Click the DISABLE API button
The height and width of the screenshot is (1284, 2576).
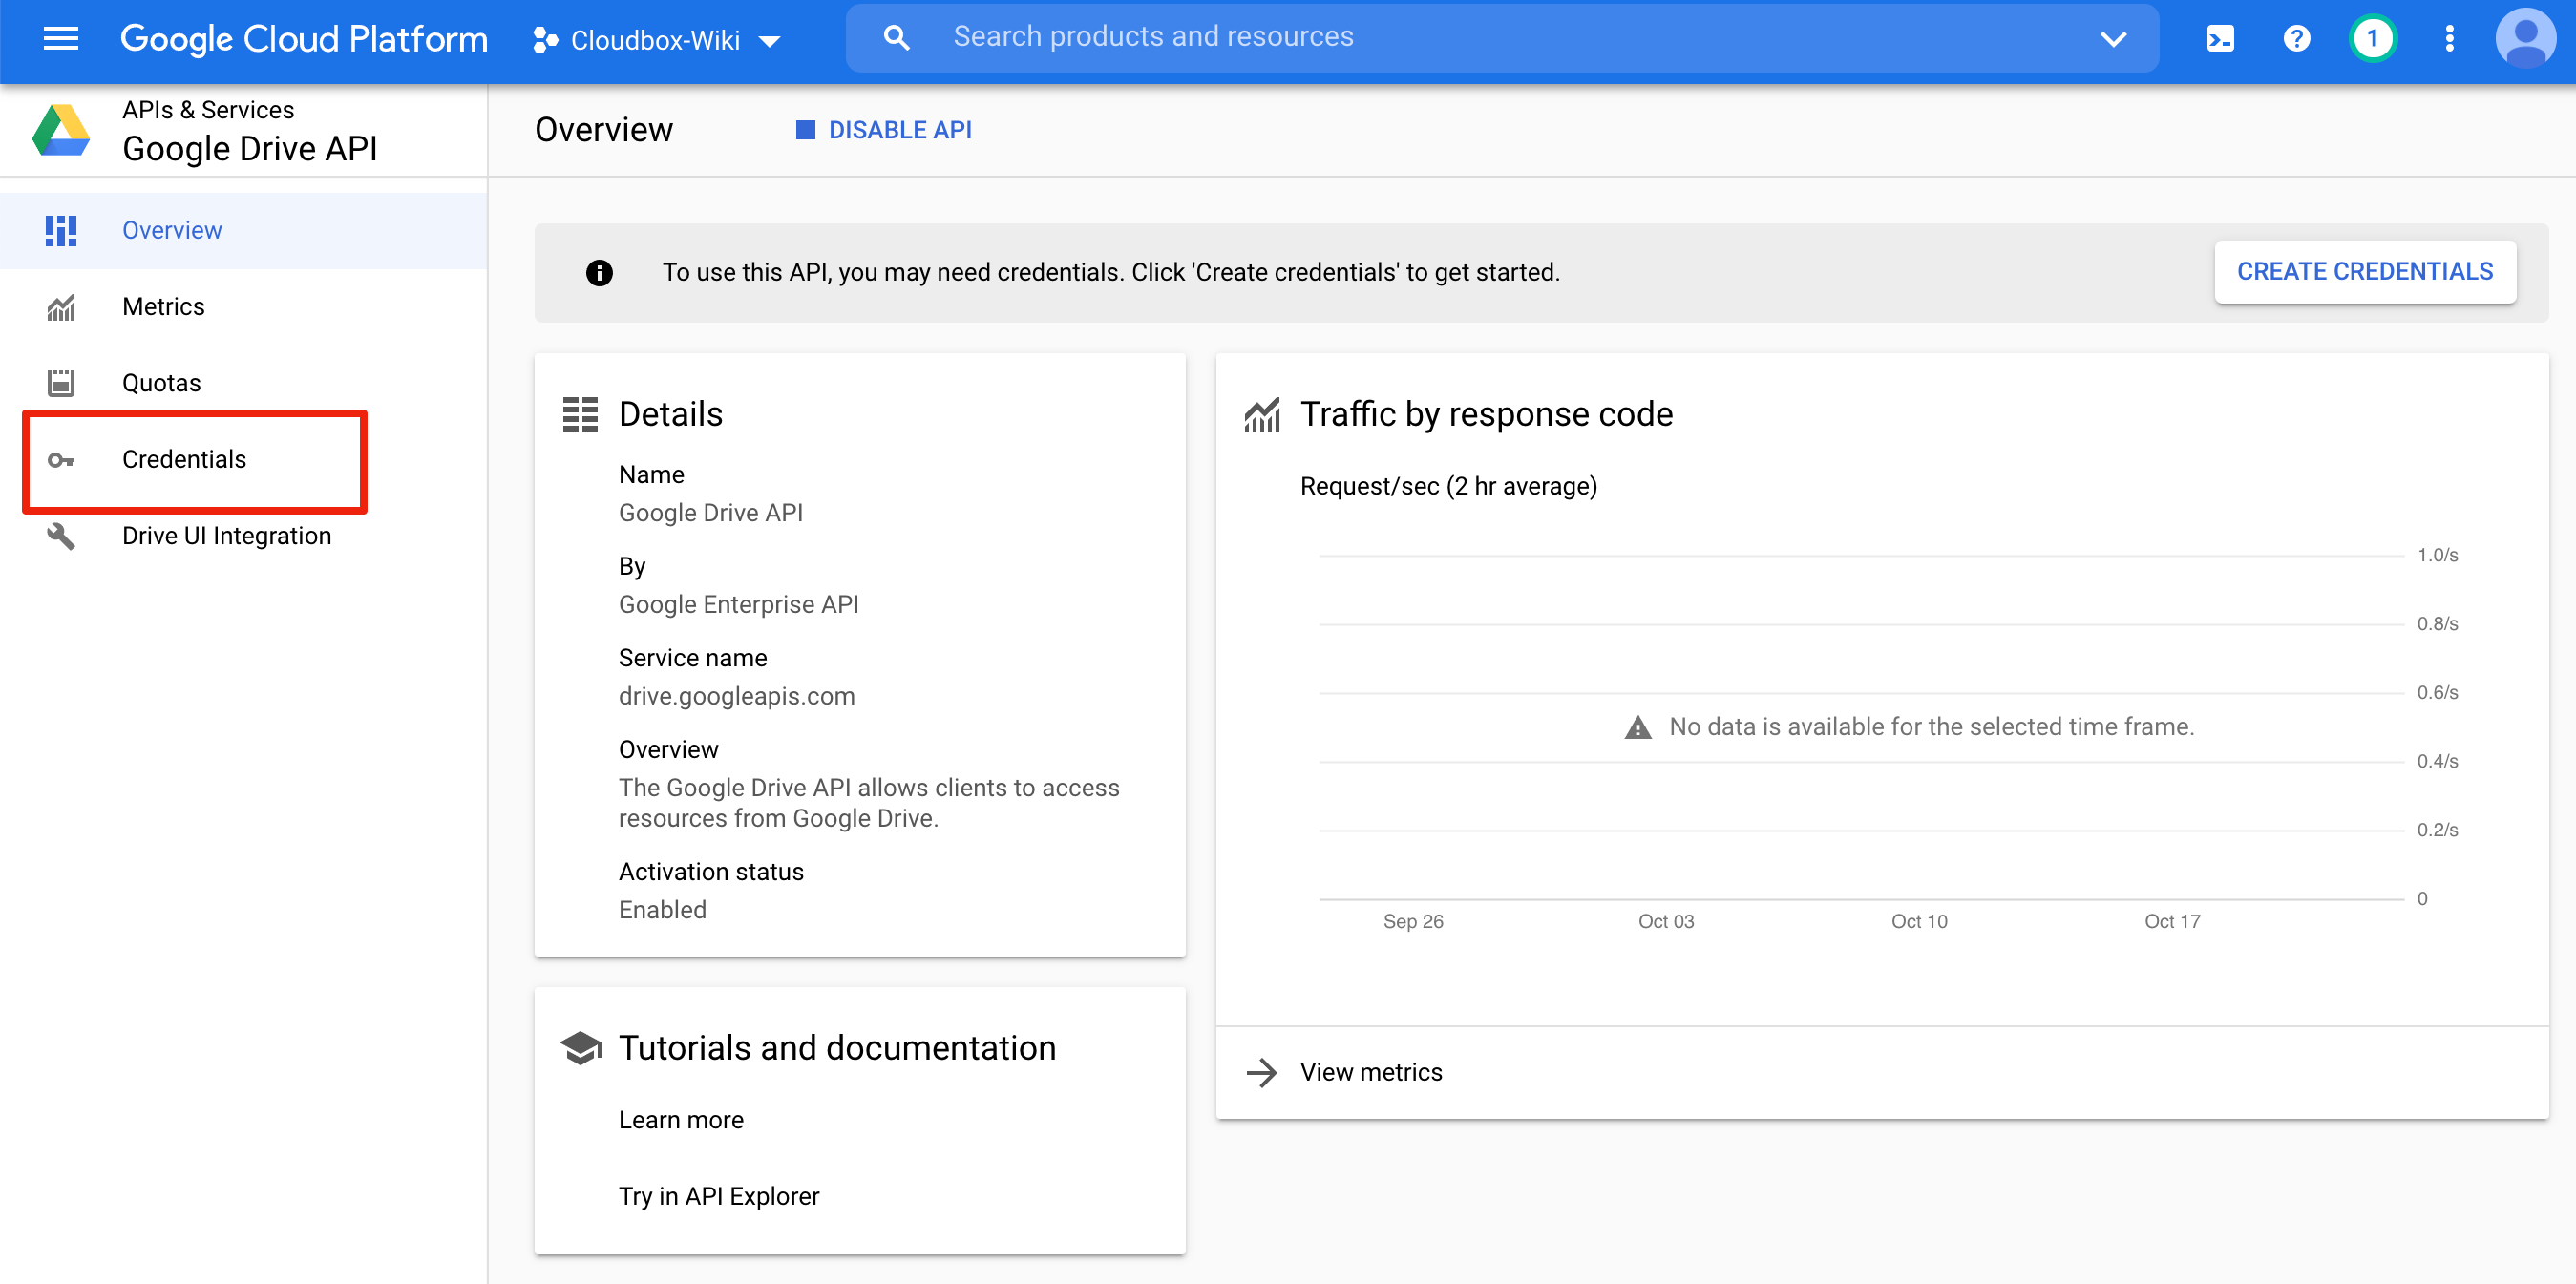pyautogui.click(x=884, y=131)
